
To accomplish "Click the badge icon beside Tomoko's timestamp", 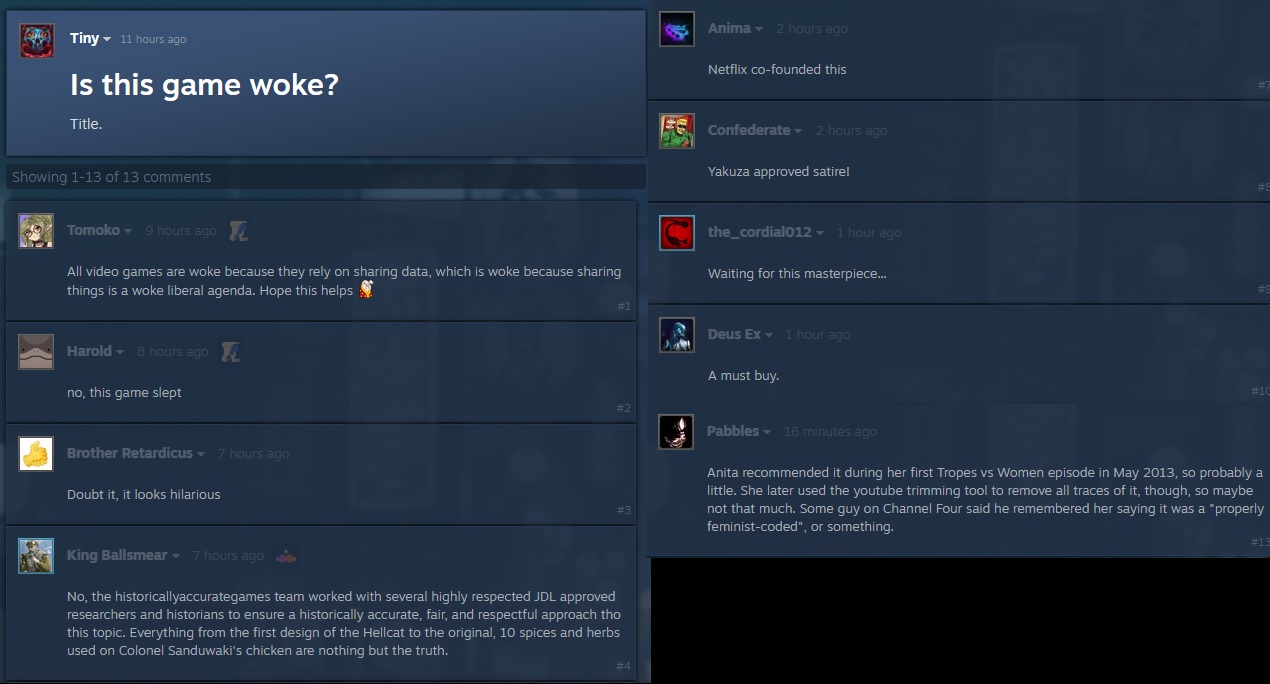I will click(x=237, y=231).
